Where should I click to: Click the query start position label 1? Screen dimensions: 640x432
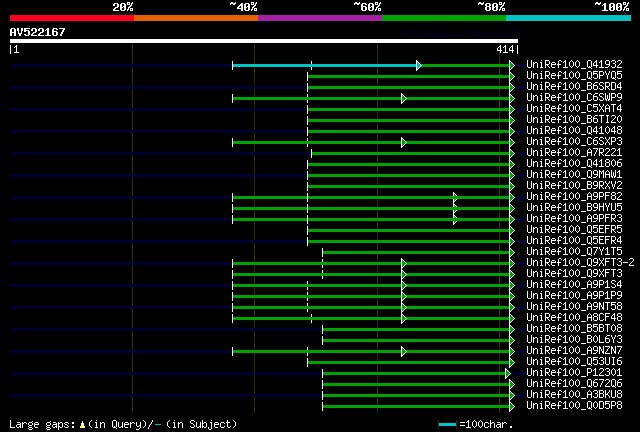(16, 49)
